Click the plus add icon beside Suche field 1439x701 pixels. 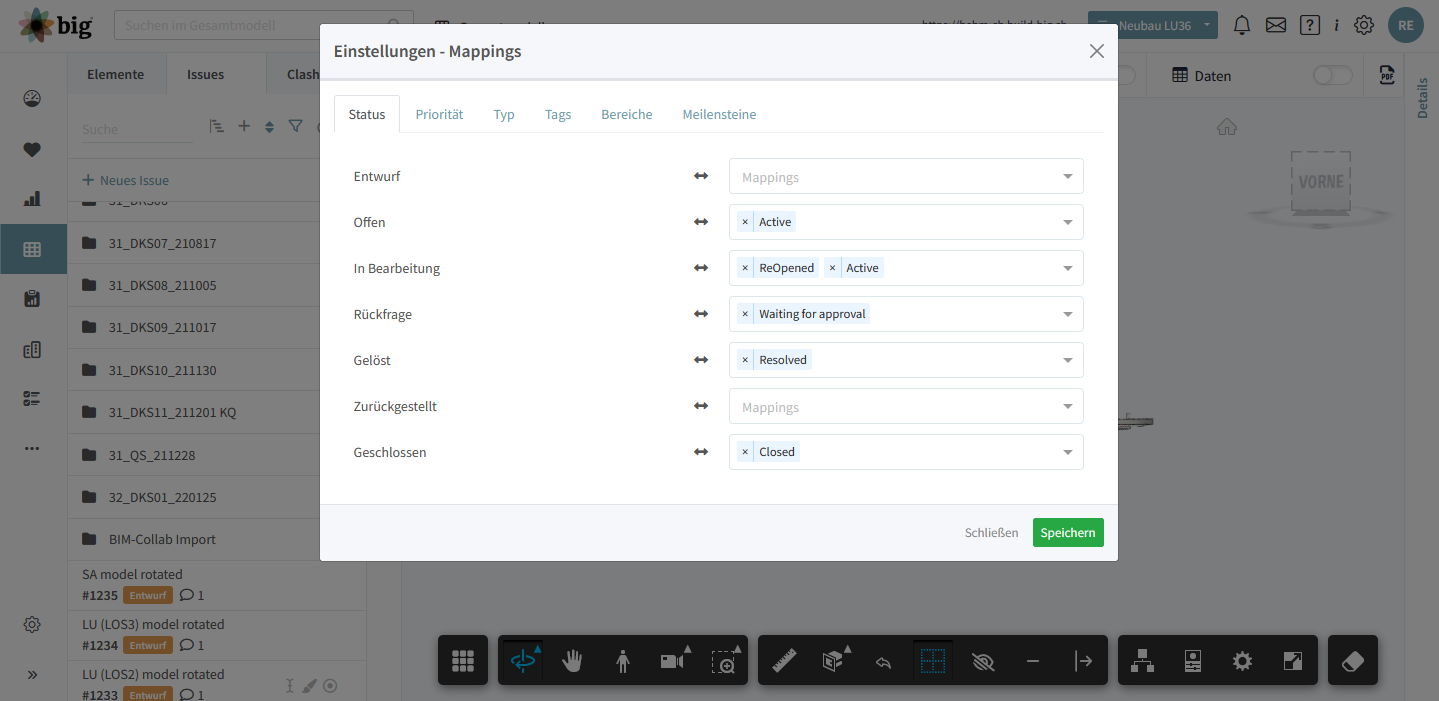[243, 126]
